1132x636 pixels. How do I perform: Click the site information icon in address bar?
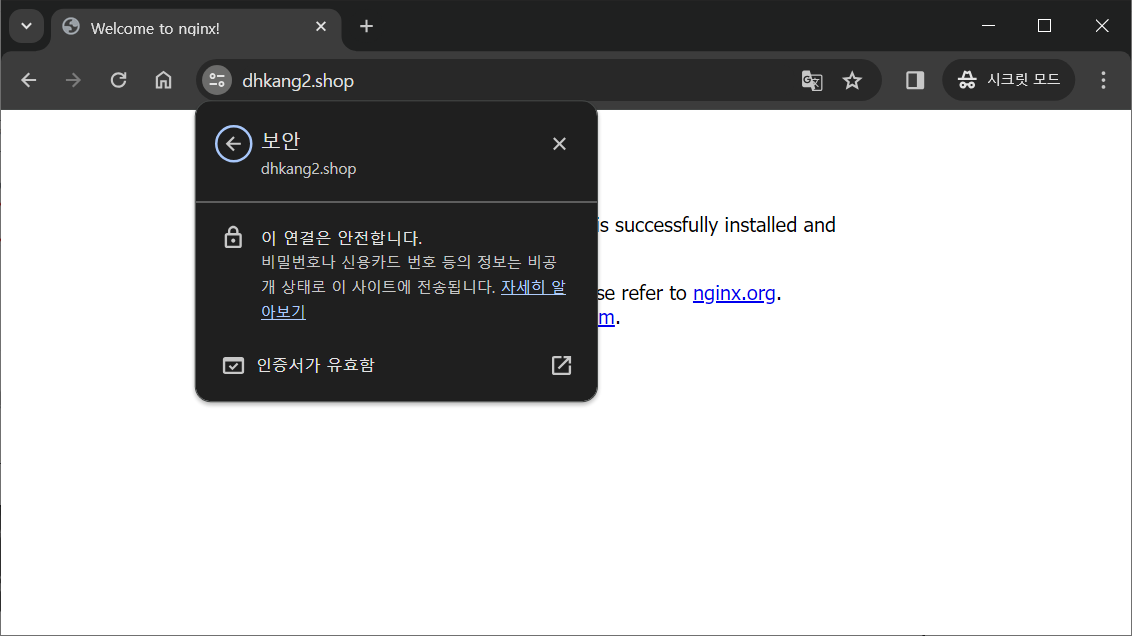[x=217, y=80]
